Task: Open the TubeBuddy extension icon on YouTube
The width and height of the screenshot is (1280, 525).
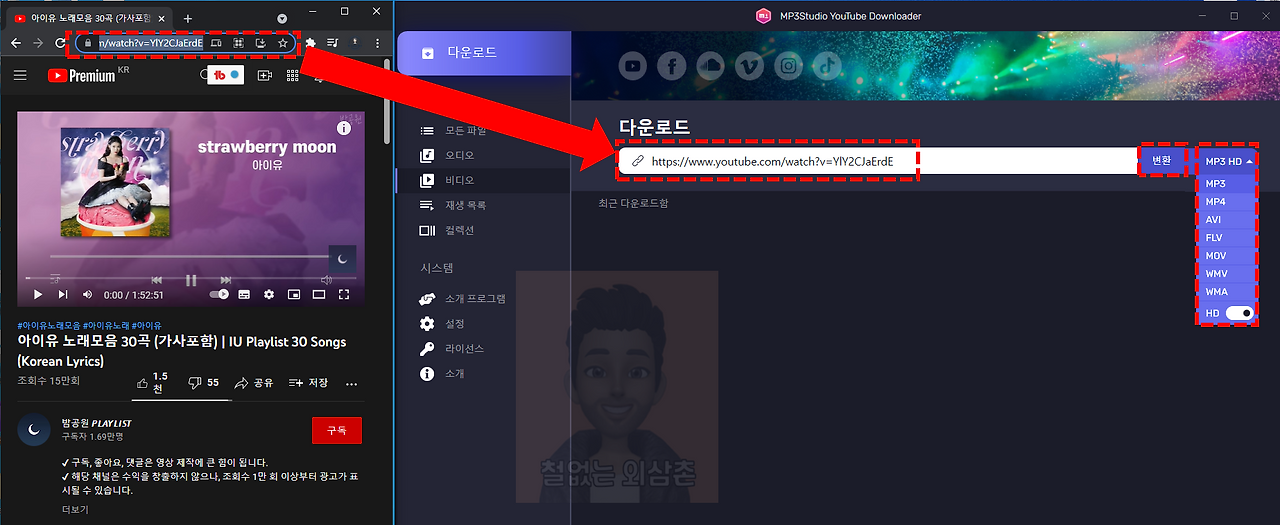Action: pos(226,75)
